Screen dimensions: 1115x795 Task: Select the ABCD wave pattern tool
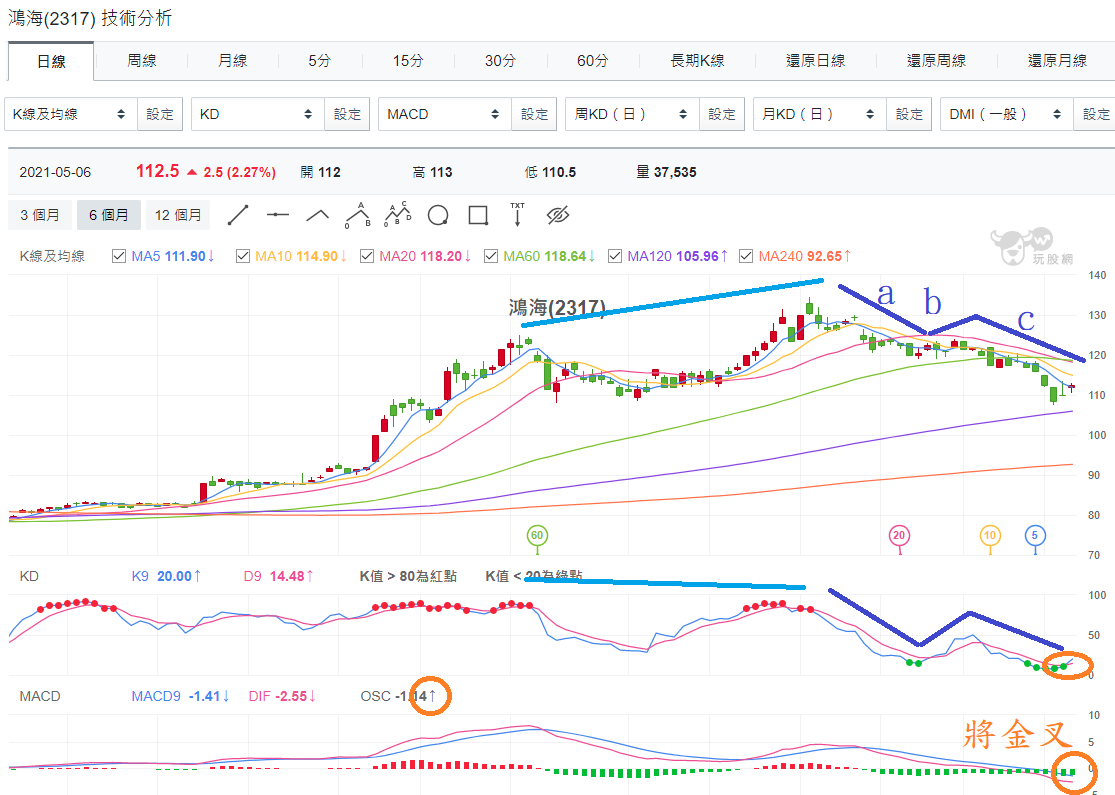tap(398, 215)
